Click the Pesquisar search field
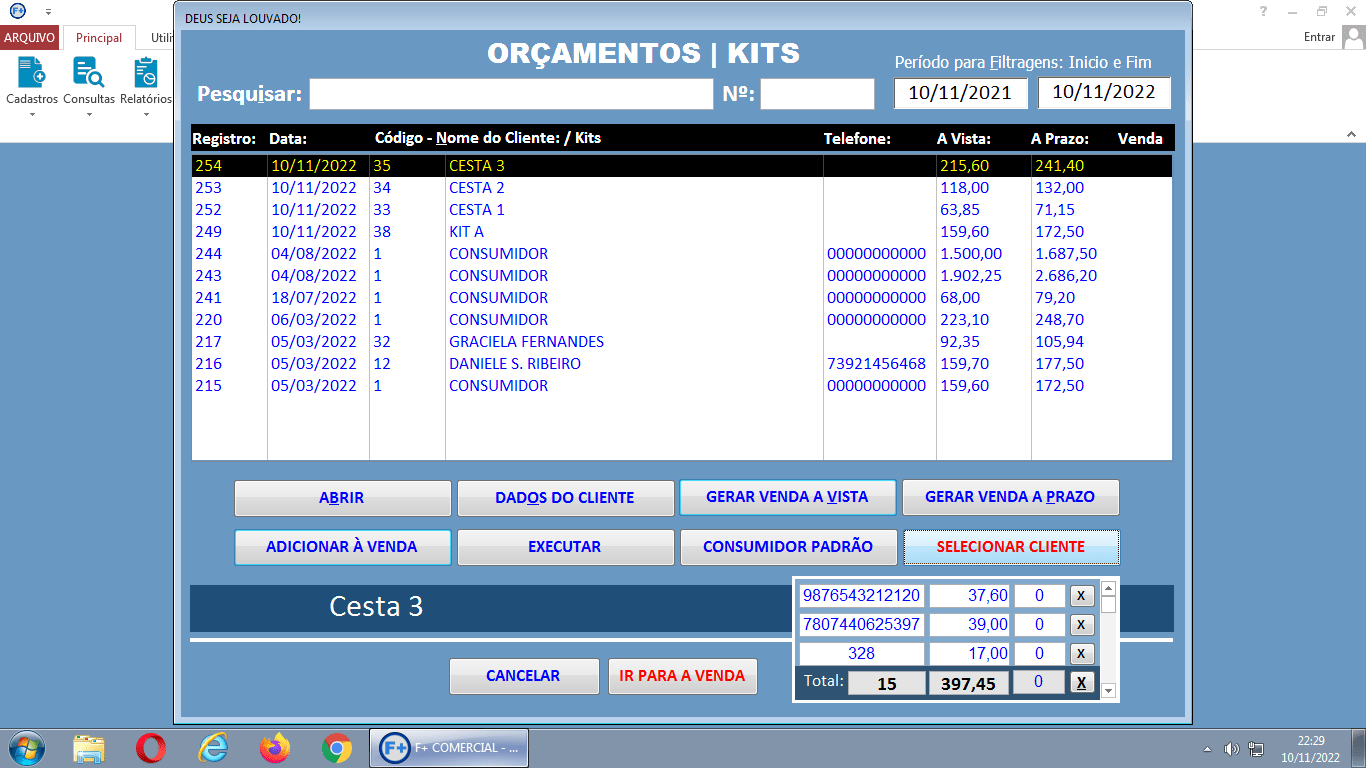Viewport: 1366px width, 768px height. 511,94
